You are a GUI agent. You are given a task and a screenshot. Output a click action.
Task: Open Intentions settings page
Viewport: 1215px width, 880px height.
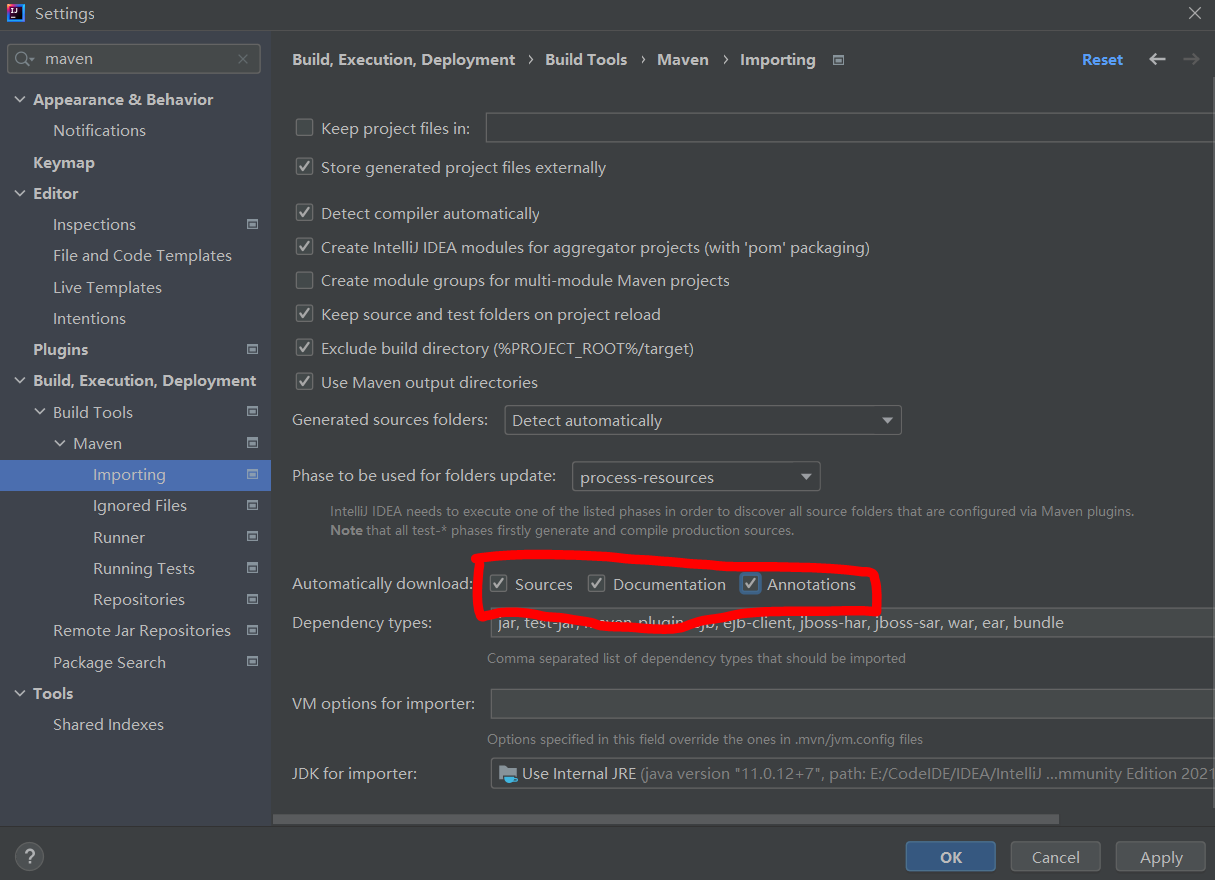89,318
